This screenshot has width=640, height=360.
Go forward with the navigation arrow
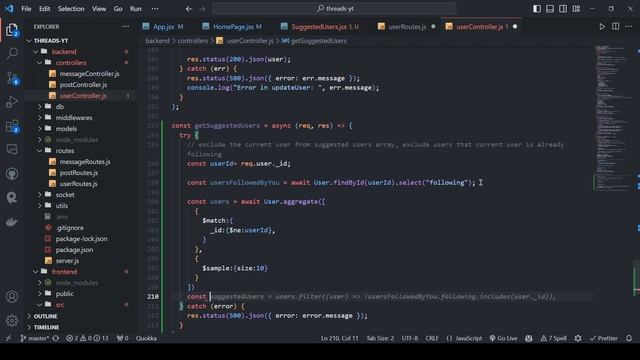[x=202, y=9]
